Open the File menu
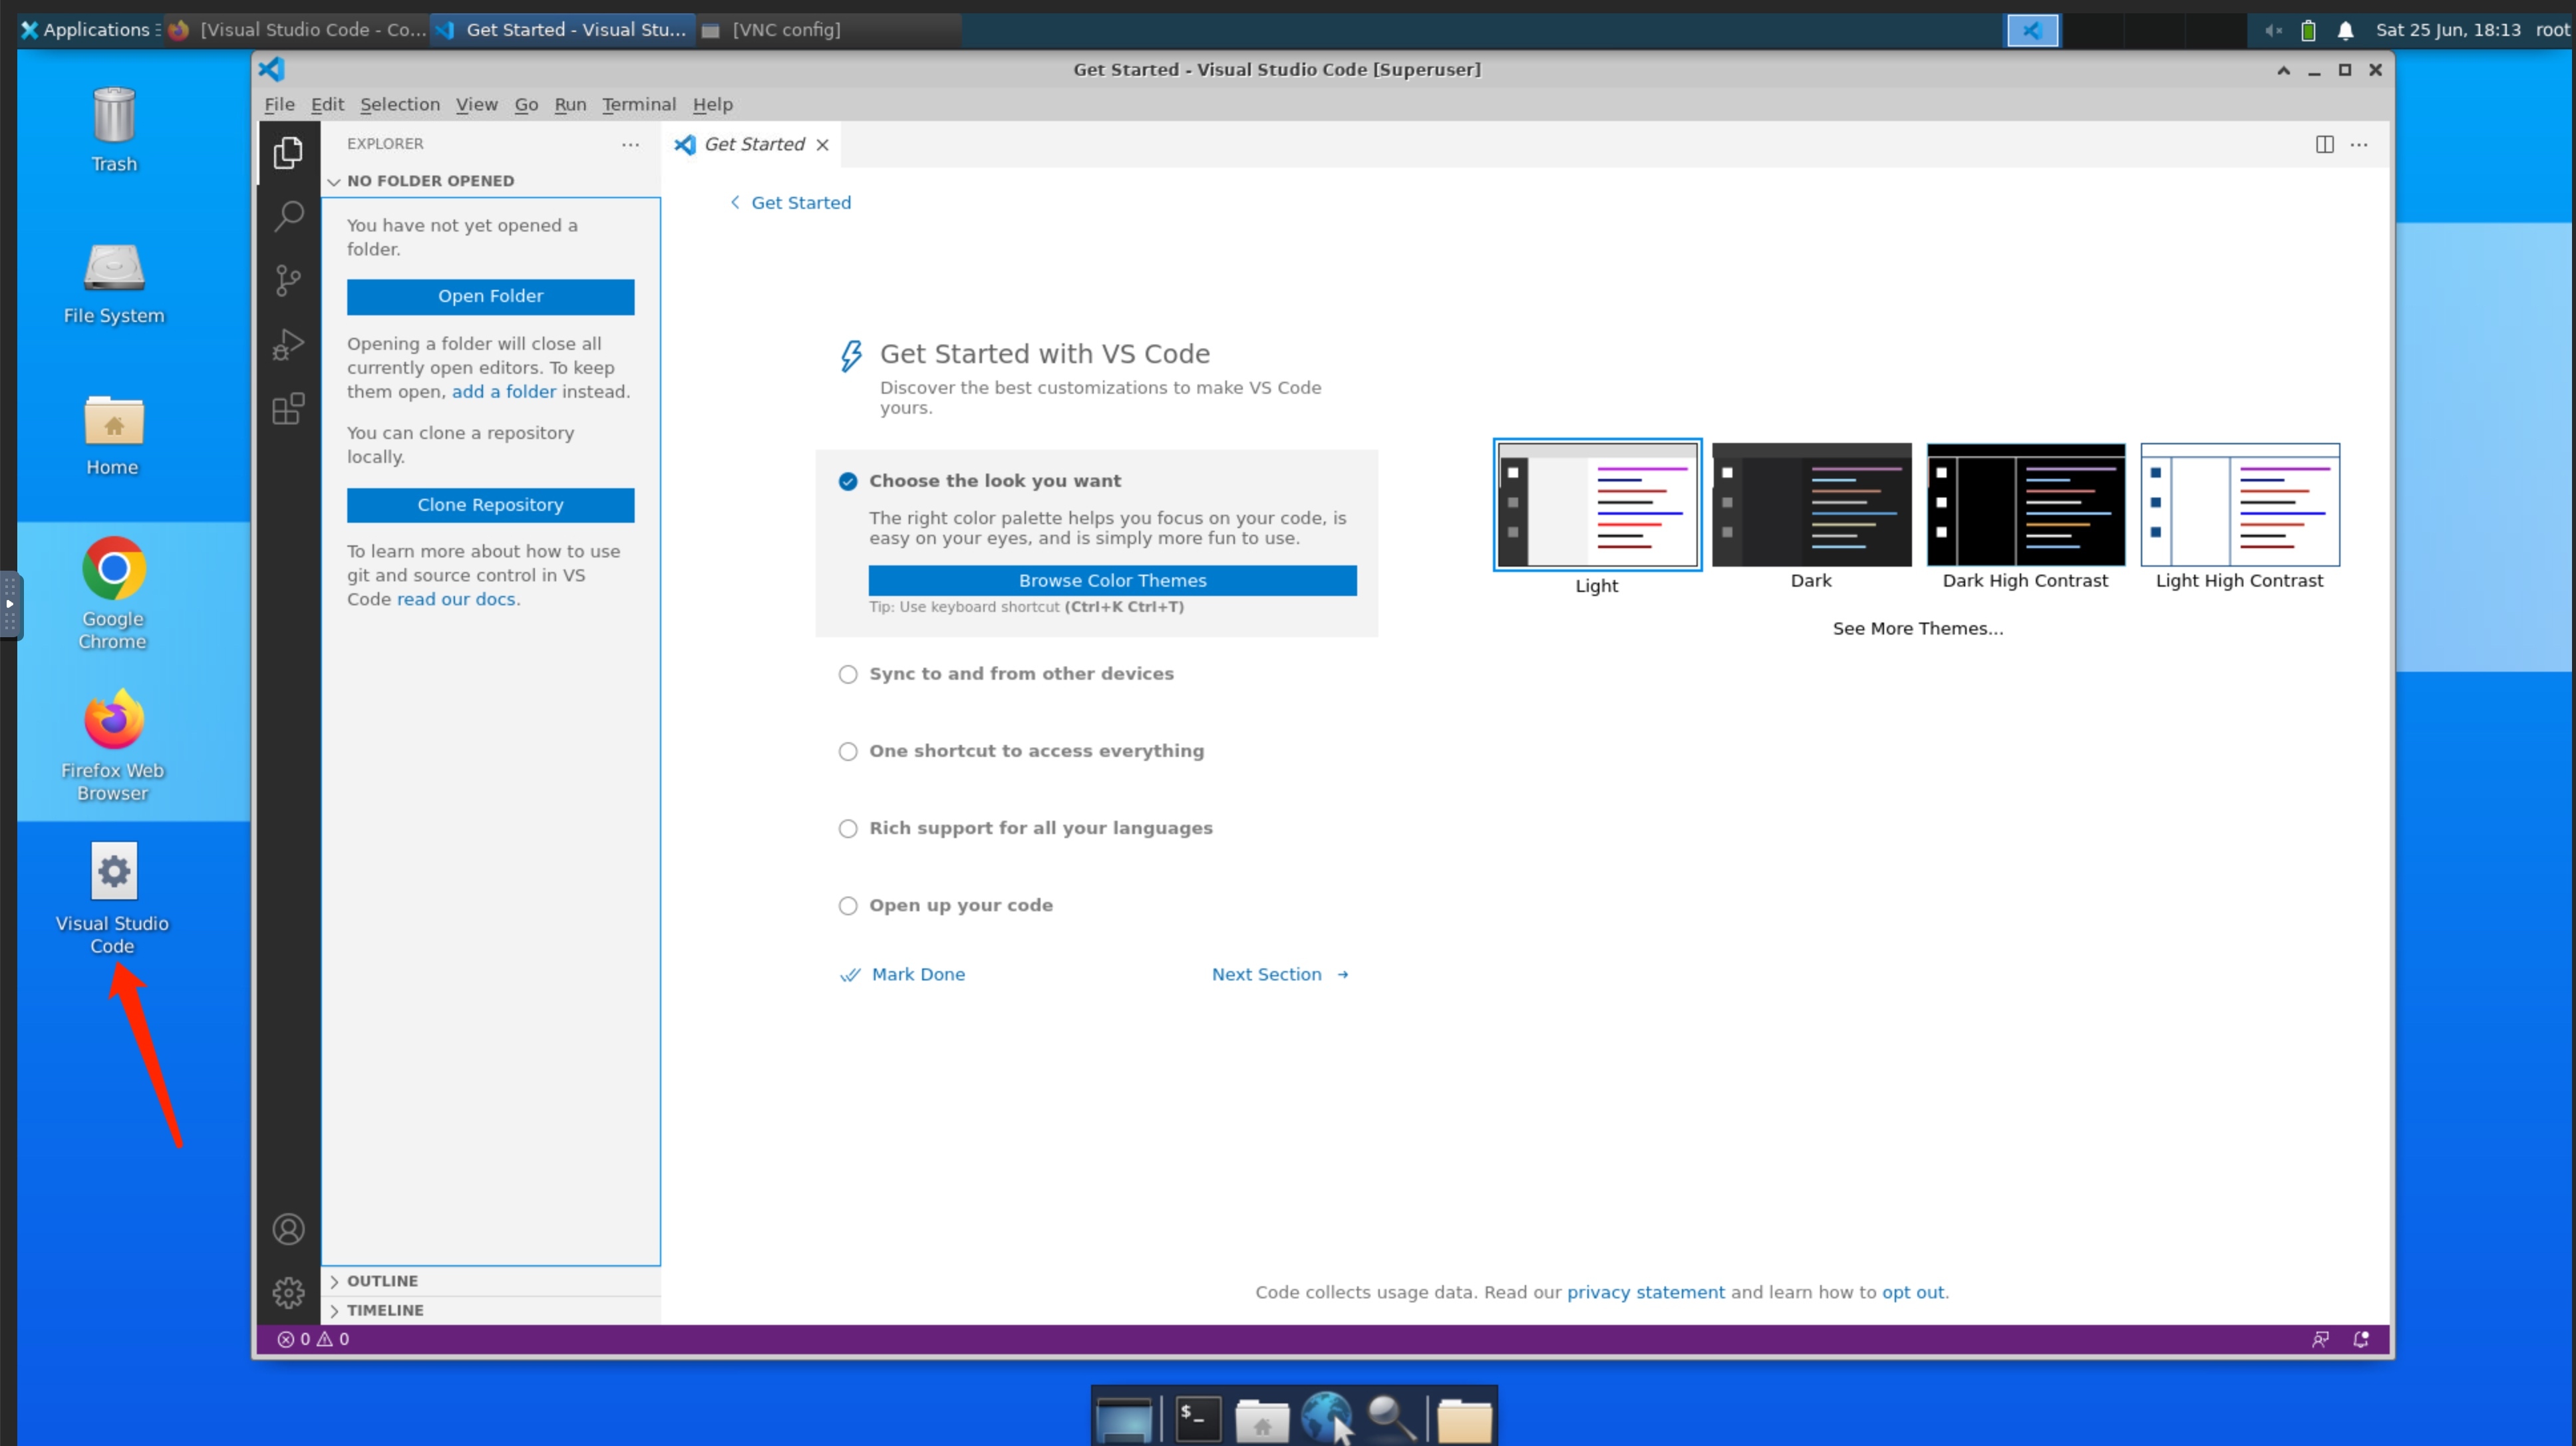The height and width of the screenshot is (1446, 2576). coord(279,104)
